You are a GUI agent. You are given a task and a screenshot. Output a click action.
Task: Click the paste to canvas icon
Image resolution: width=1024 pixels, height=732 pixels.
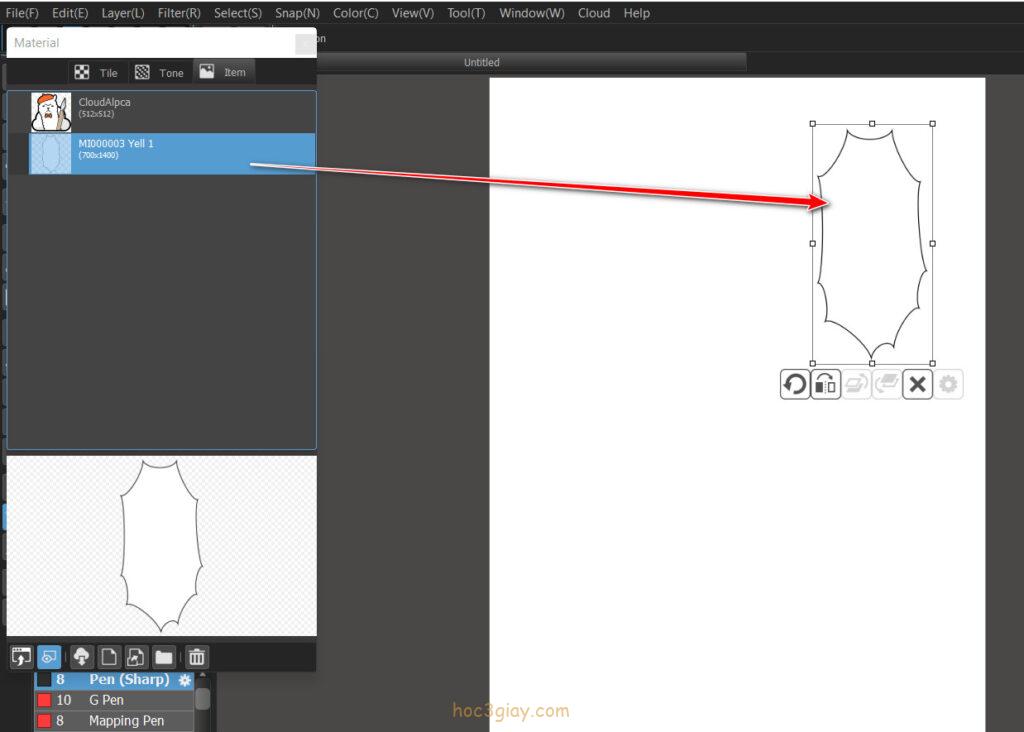[21, 657]
